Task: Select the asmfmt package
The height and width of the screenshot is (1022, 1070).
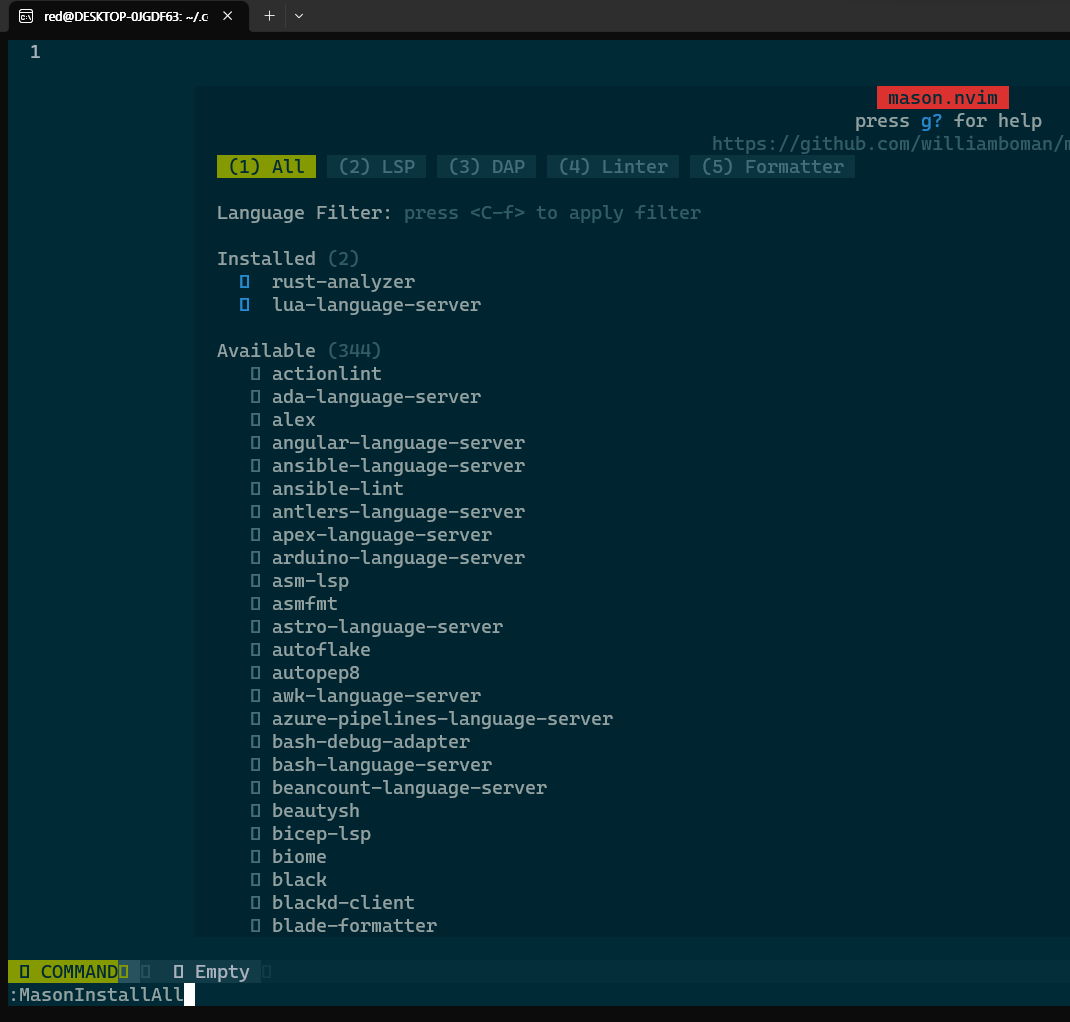Action: 304,604
